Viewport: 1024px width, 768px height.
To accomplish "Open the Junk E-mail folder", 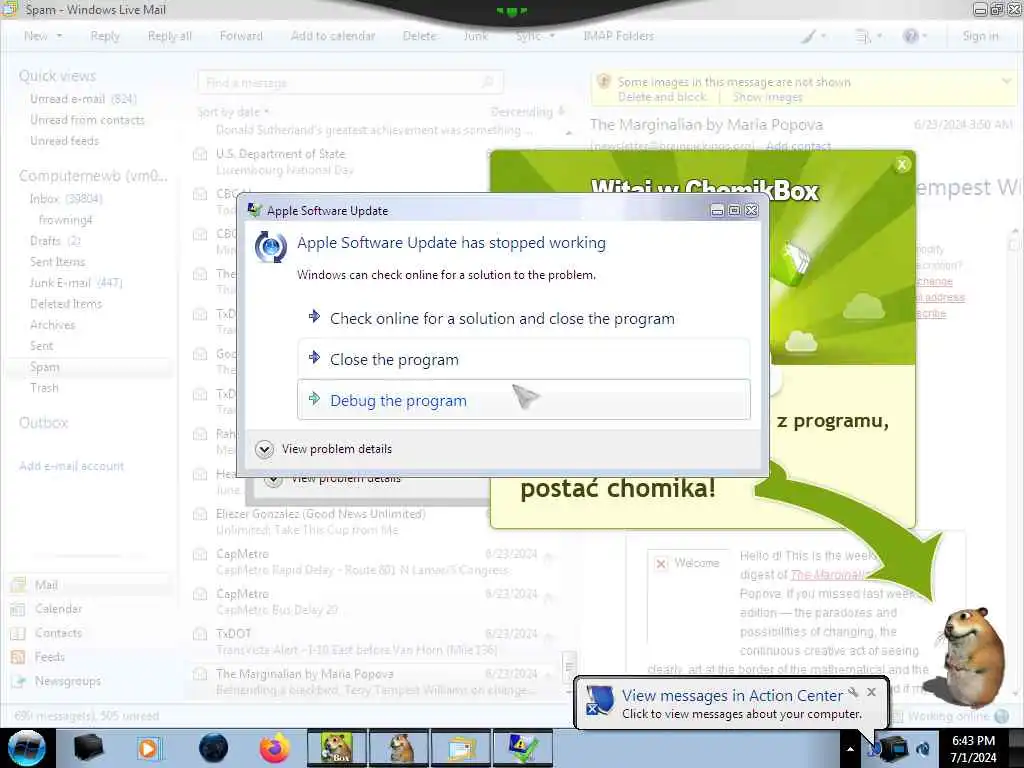I will (76, 283).
